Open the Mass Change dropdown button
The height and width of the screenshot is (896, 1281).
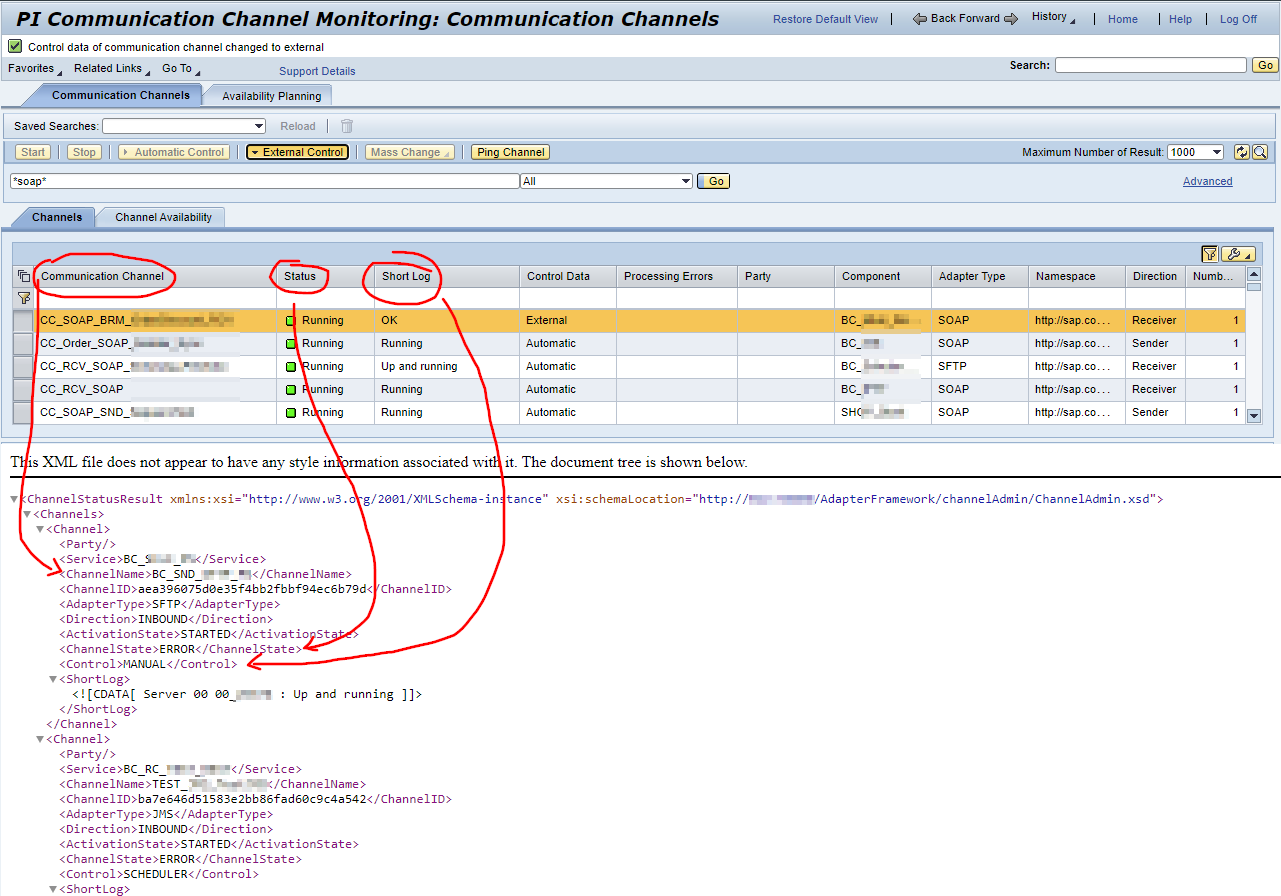(410, 152)
